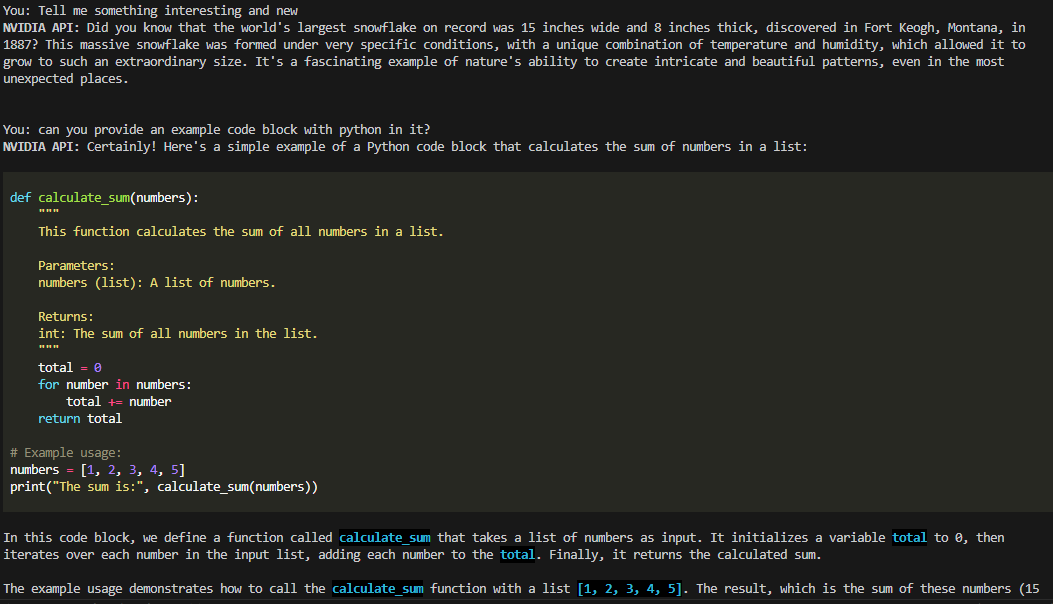
Task: Click the 'Parameters:' line in the docstring
Action: 76,265
